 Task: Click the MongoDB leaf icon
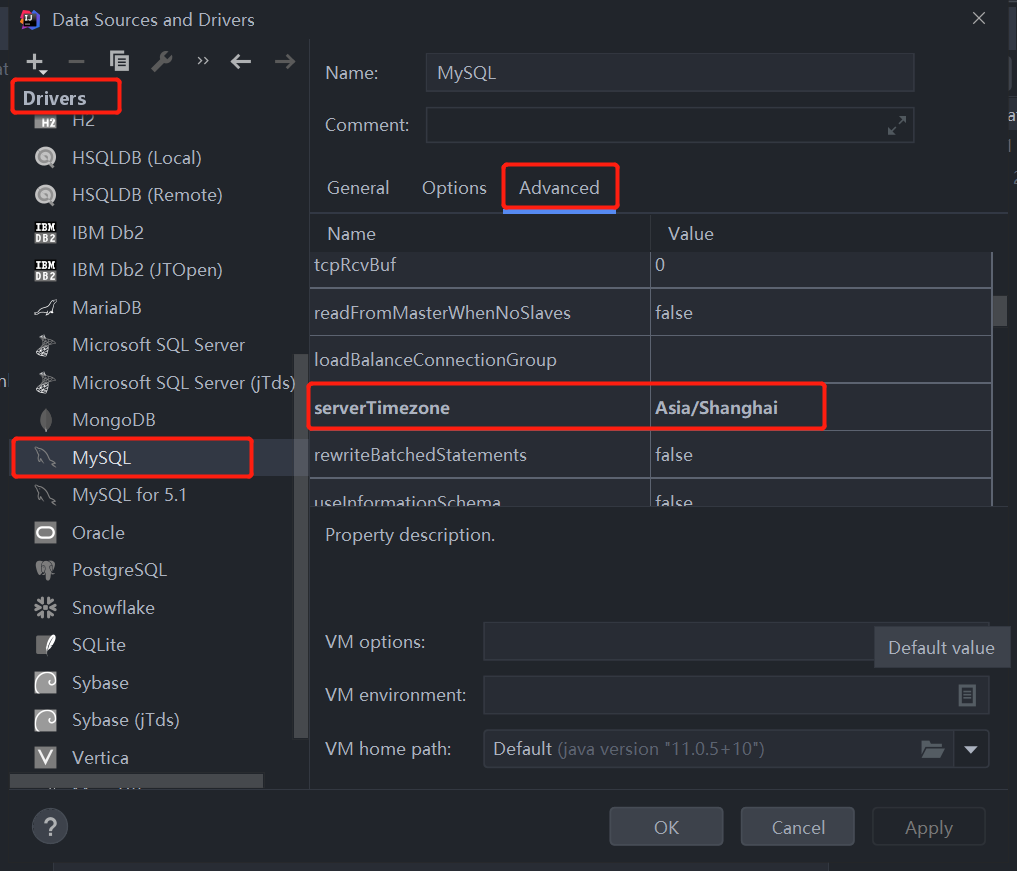pos(45,420)
